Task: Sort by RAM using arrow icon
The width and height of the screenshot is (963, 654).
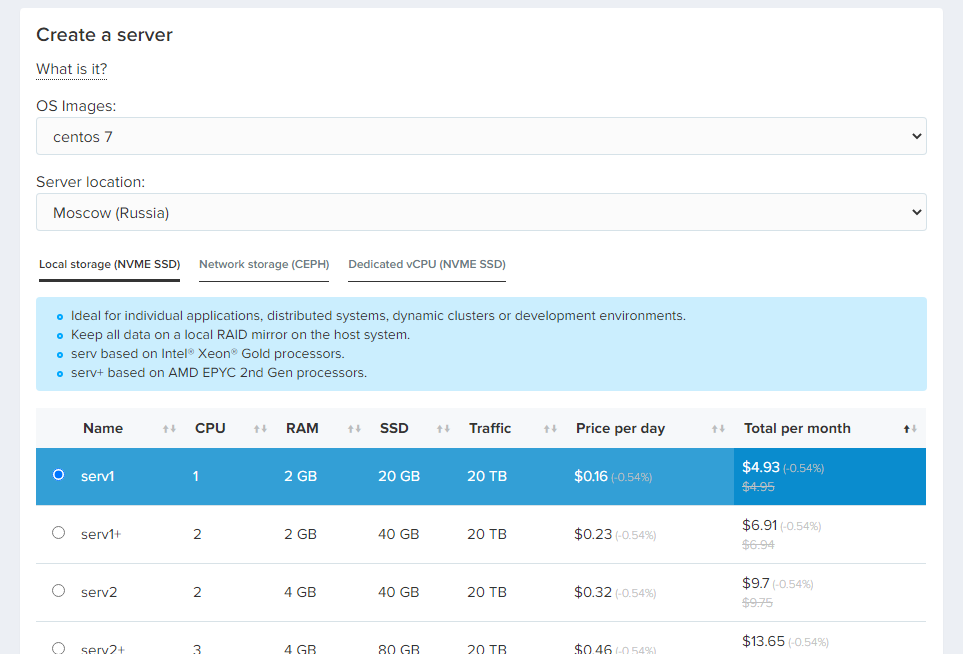Action: tap(354, 429)
